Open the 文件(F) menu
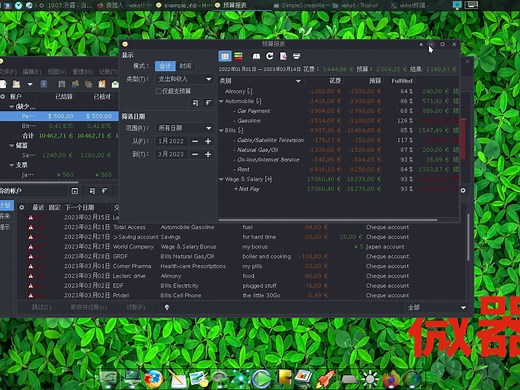The image size is (520, 390). [x=8, y=72]
